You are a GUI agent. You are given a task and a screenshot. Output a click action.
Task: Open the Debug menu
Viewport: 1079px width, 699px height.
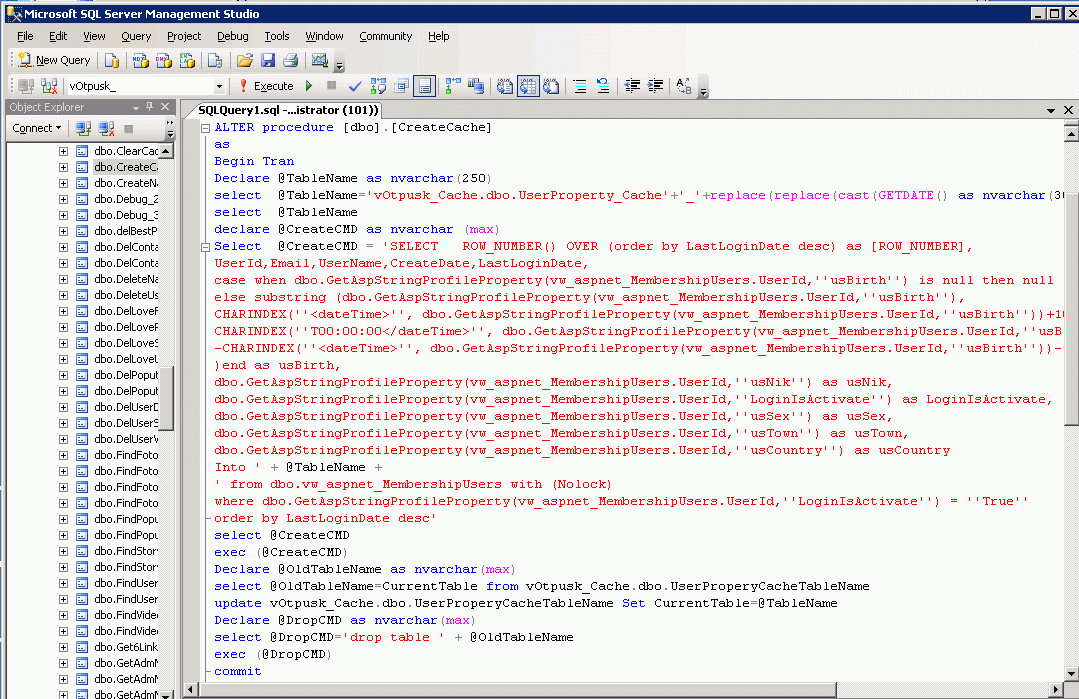[x=233, y=36]
